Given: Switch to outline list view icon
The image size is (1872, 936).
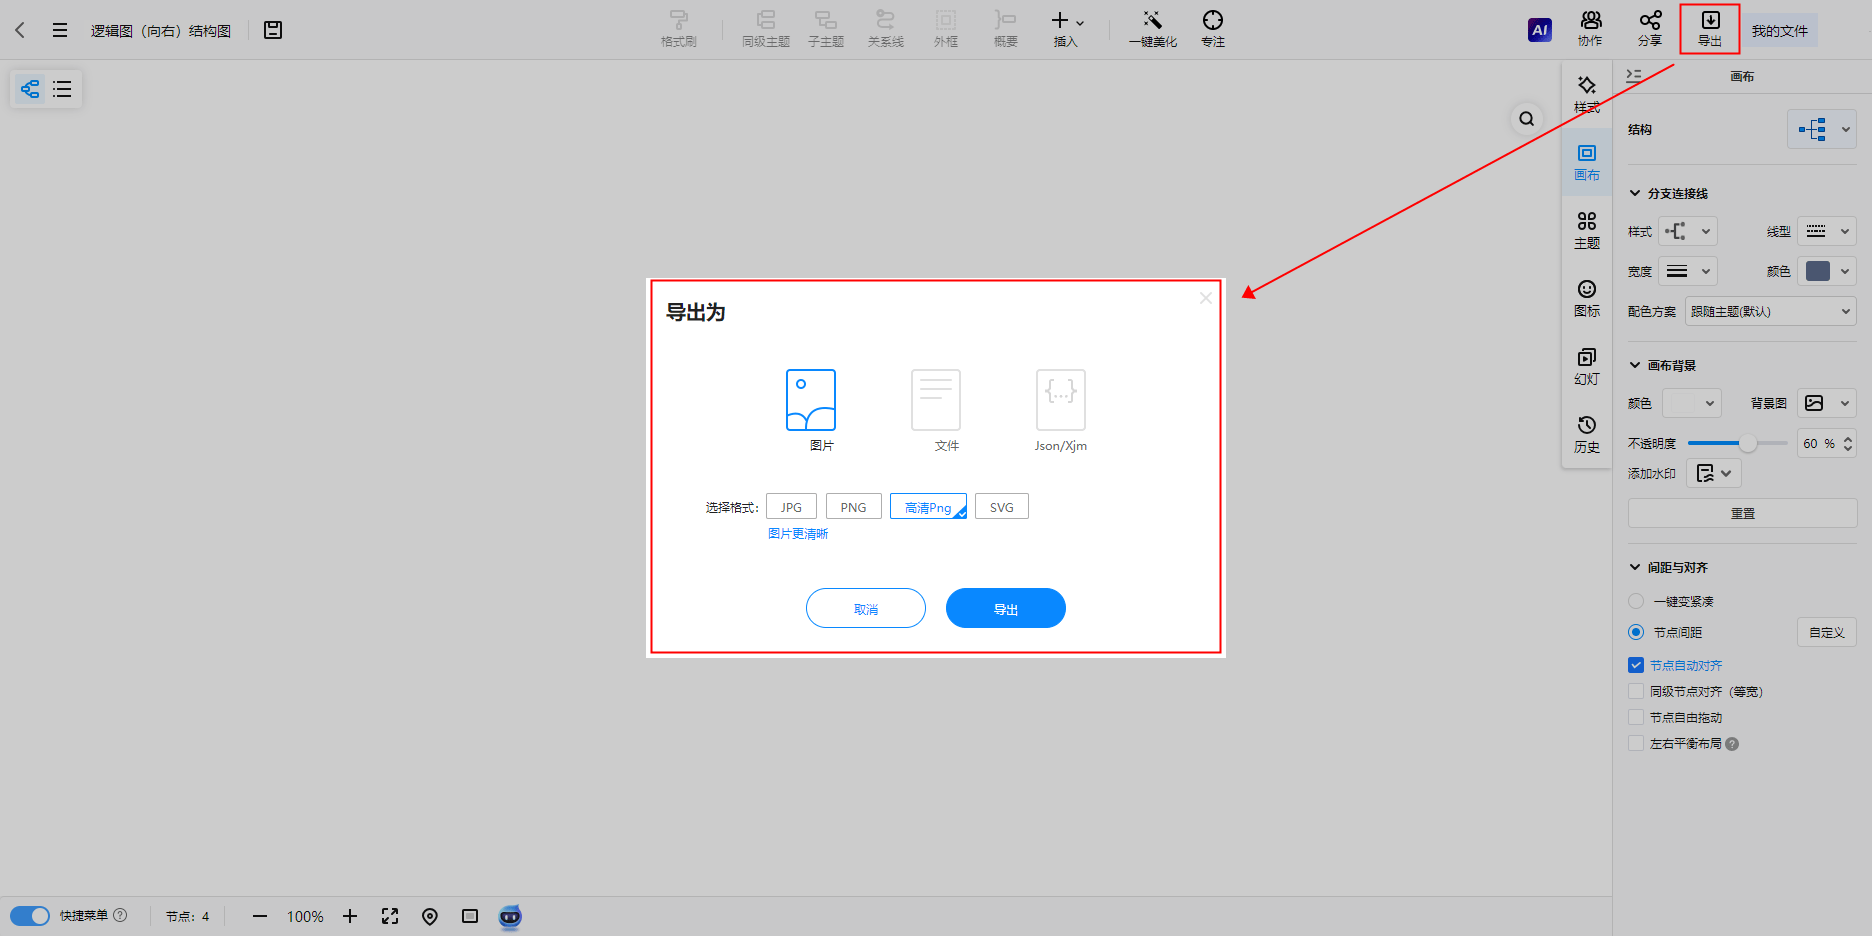Looking at the screenshot, I should pos(62,89).
